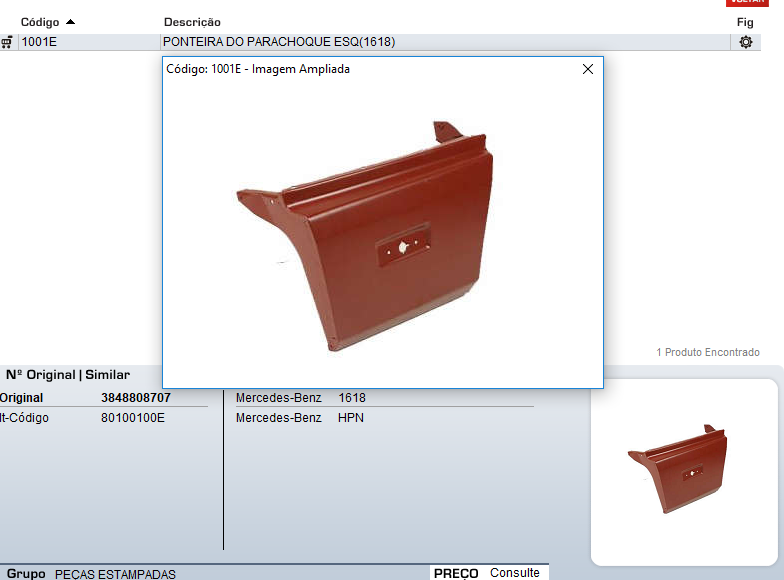The height and width of the screenshot is (580, 784).
Task: Select product code 1001E cell
Action: tap(38, 42)
